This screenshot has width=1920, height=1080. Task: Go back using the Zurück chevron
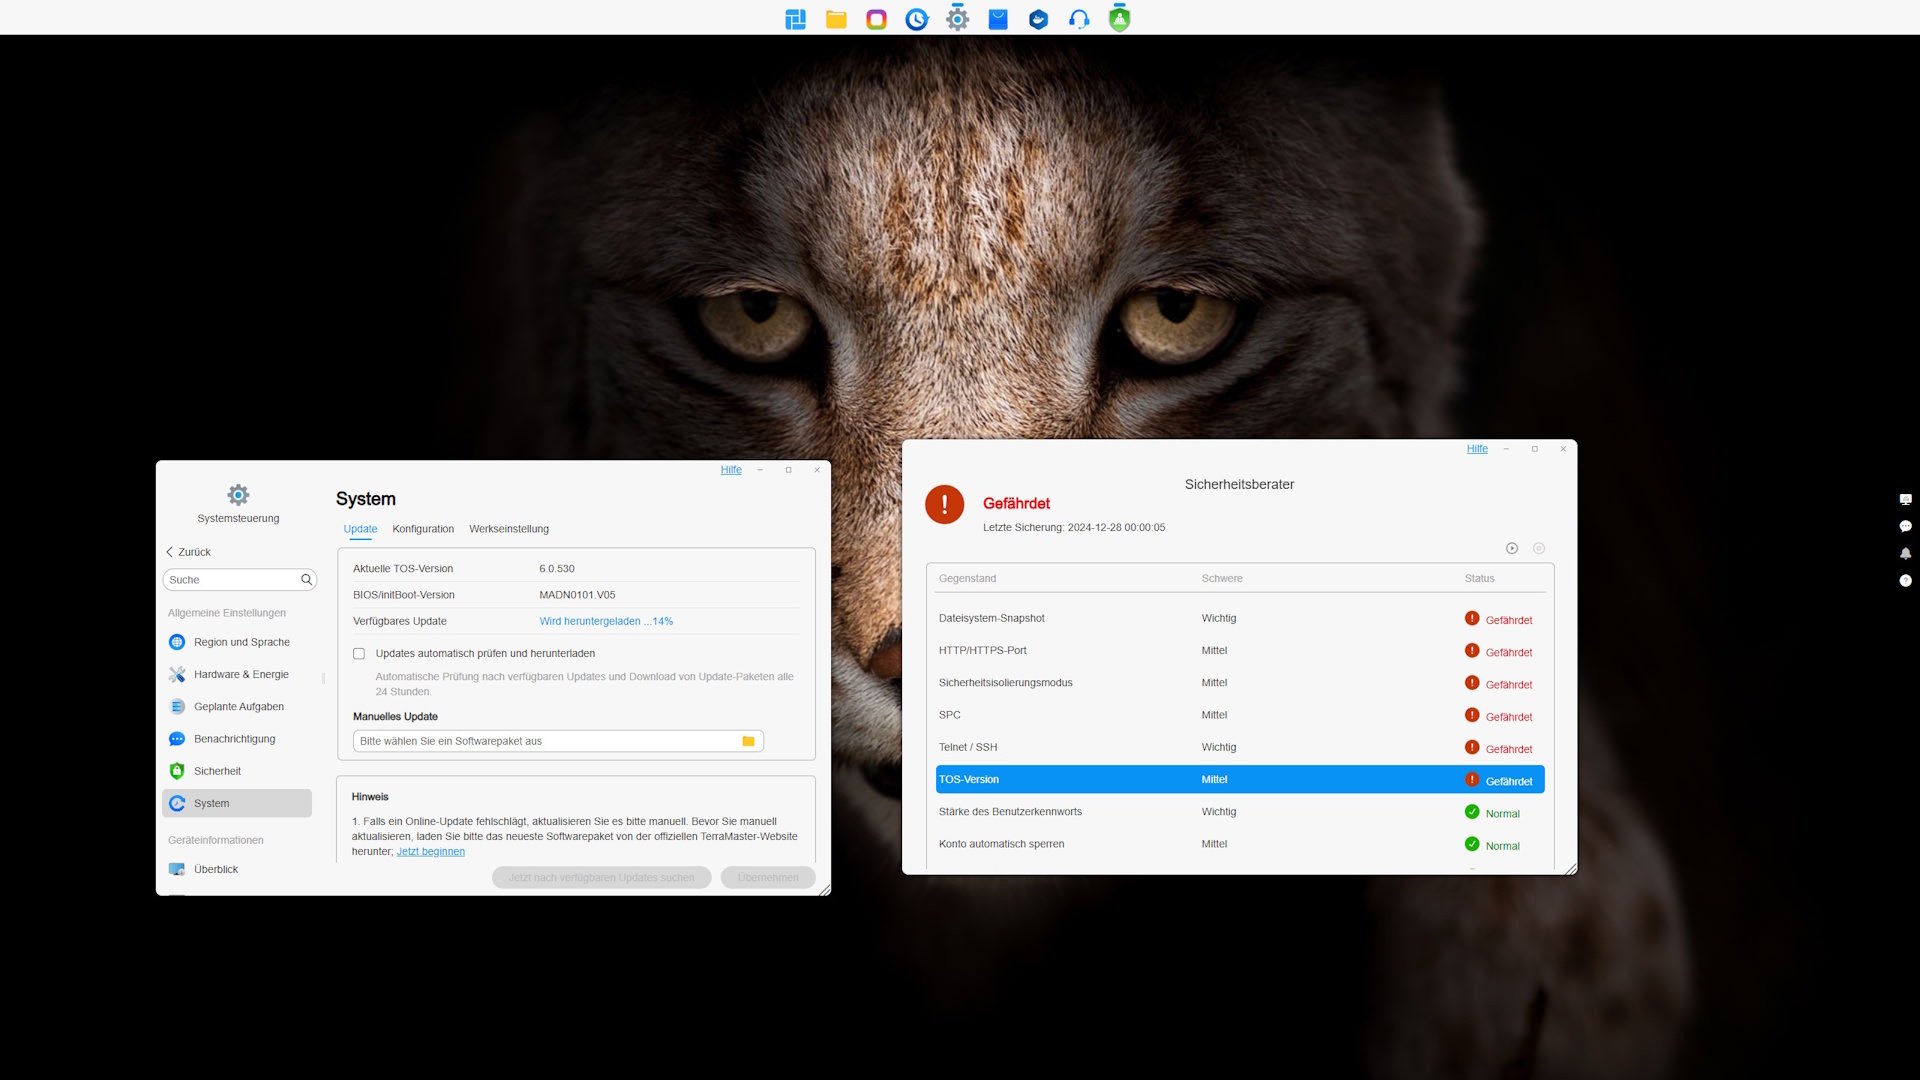point(170,552)
